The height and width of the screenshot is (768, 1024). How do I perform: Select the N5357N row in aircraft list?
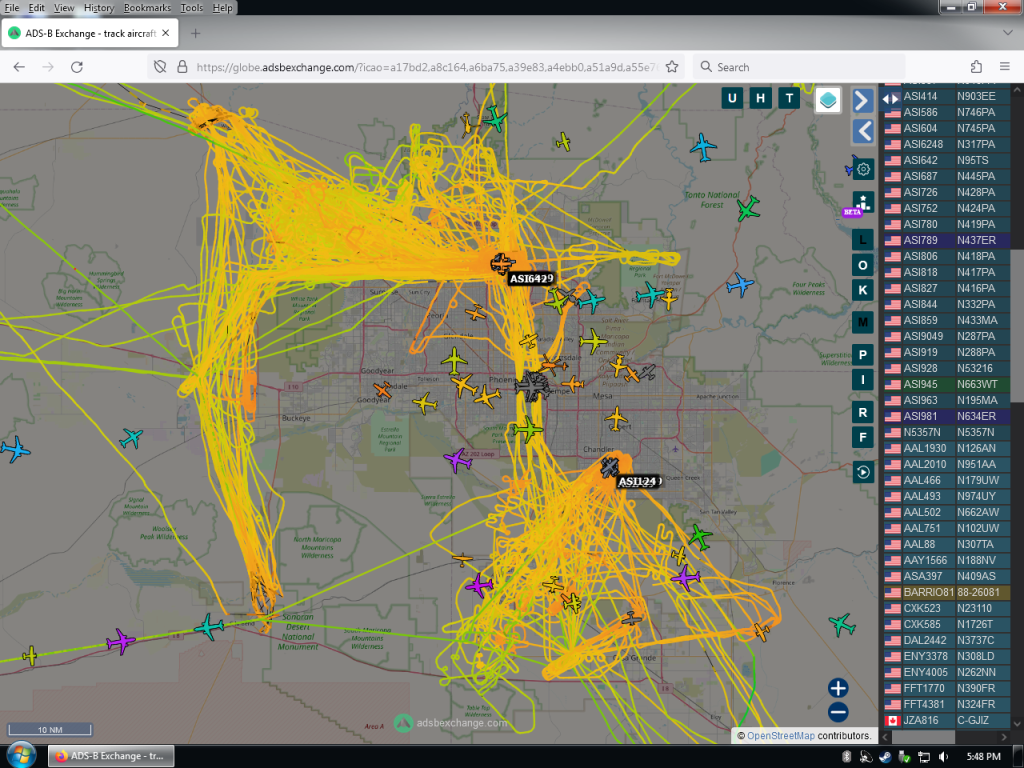point(947,432)
